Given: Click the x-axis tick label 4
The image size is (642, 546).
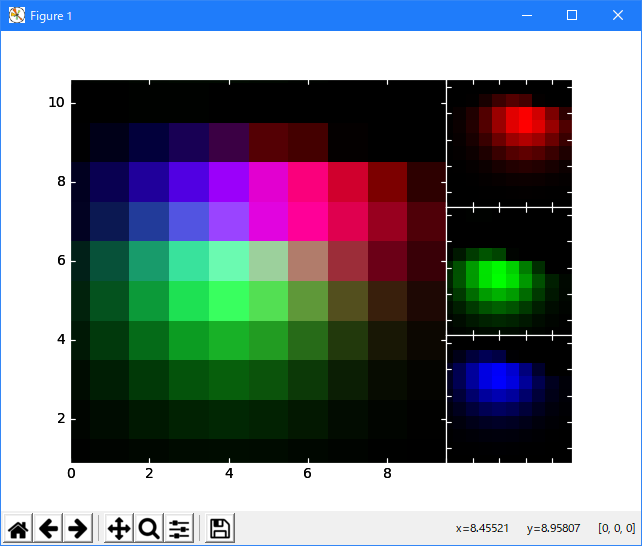Looking at the screenshot, I should (229, 472).
